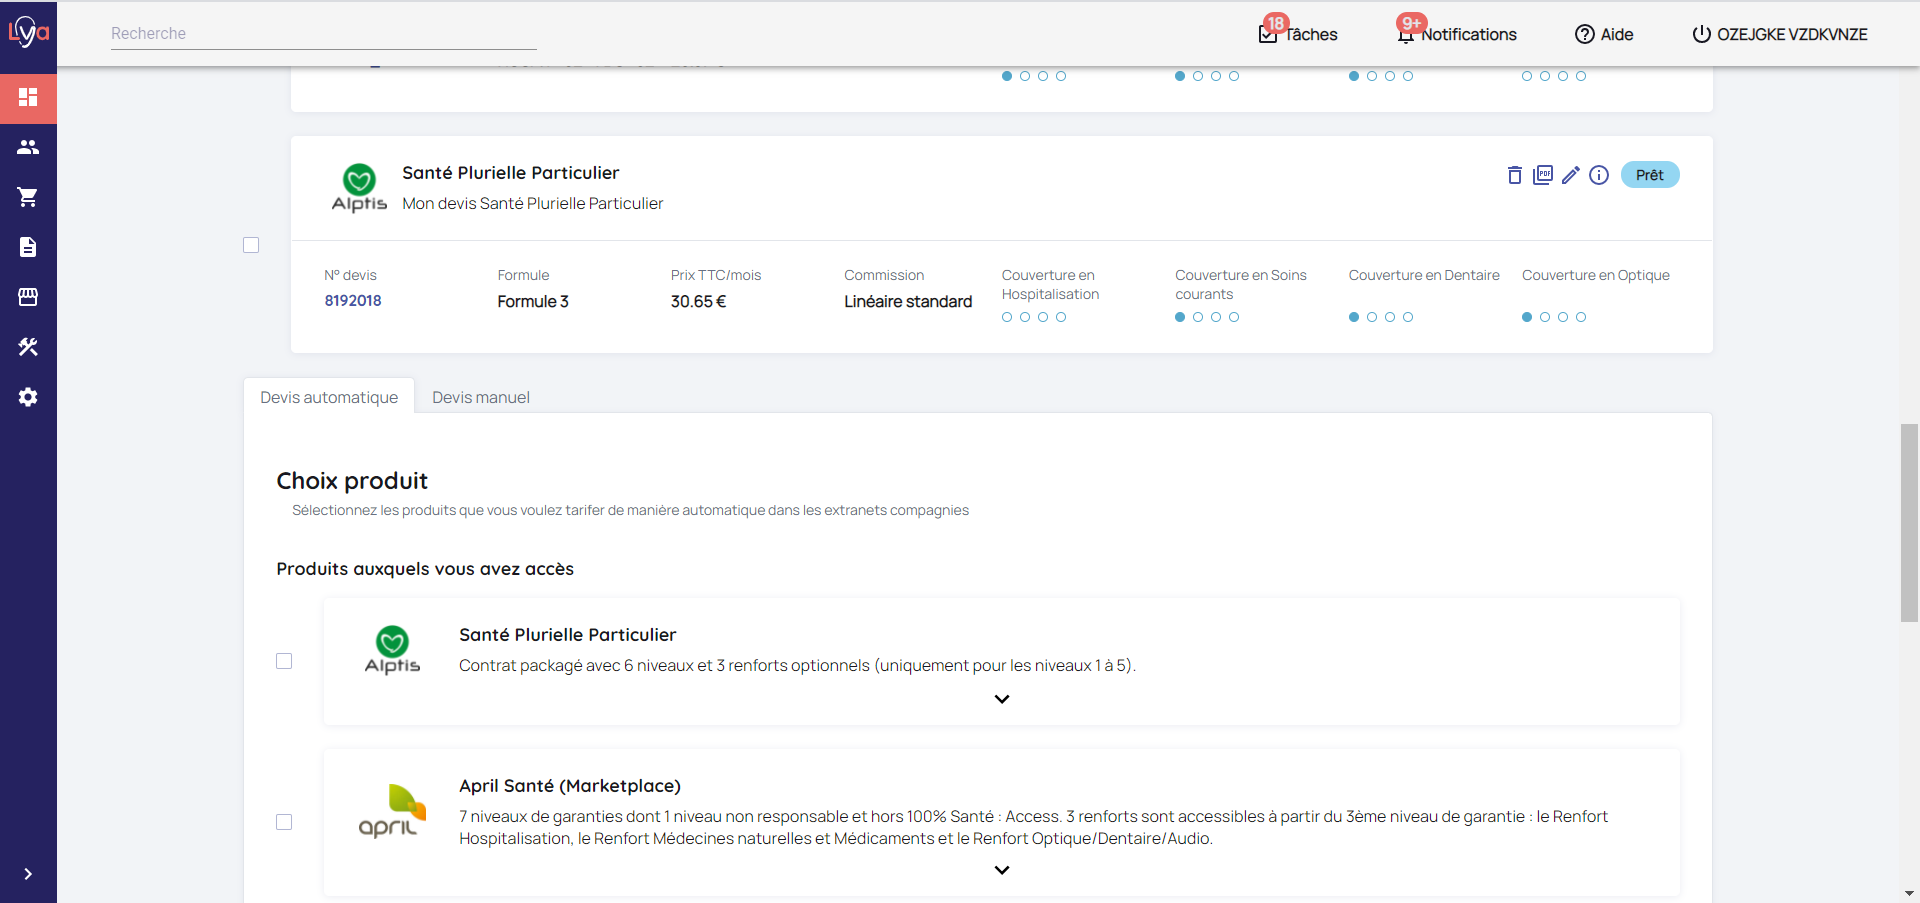Click the Recherche search field
1920x903 pixels.
[x=323, y=34]
